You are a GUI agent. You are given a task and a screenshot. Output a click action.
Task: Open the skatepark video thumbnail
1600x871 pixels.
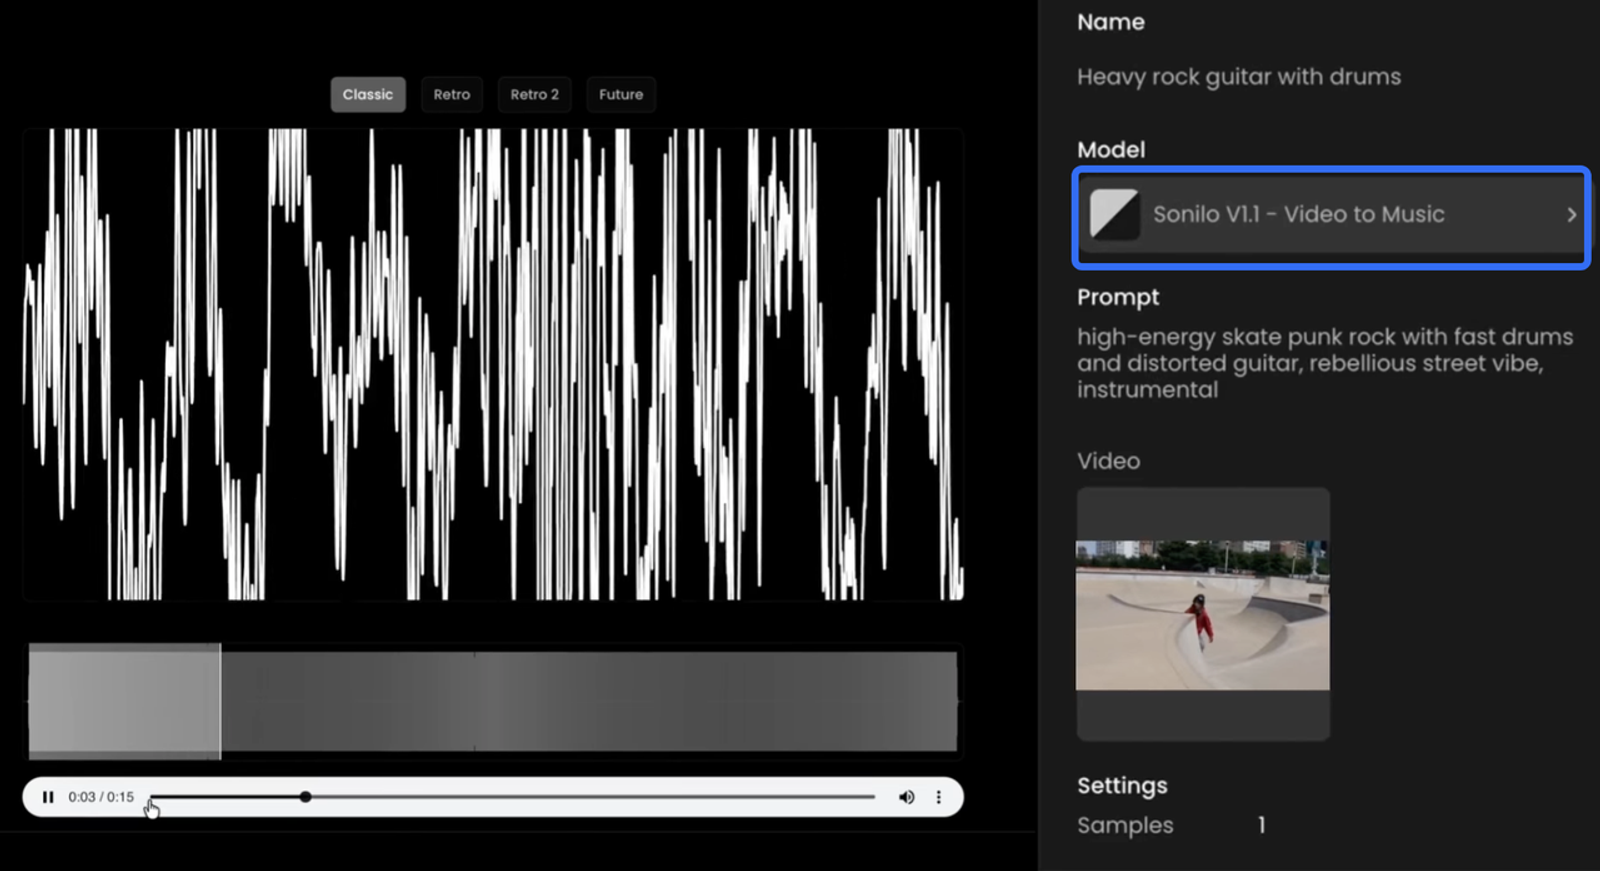(x=1203, y=614)
